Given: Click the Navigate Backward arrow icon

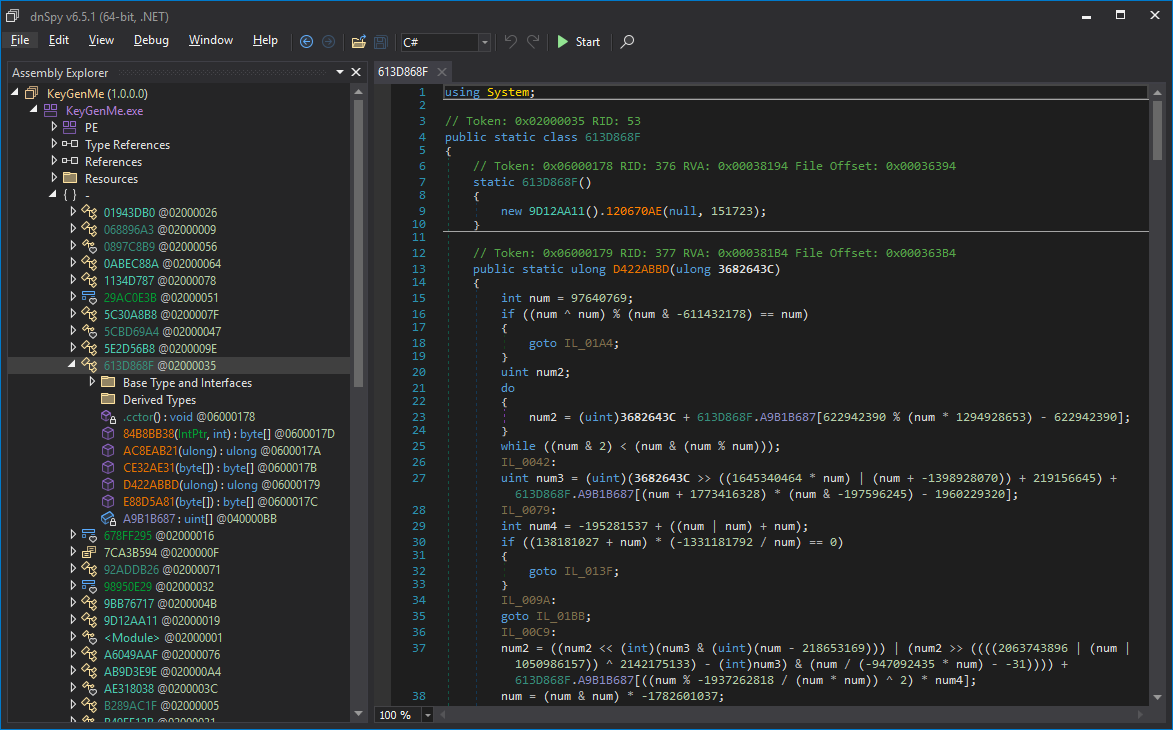Looking at the screenshot, I should coord(306,42).
